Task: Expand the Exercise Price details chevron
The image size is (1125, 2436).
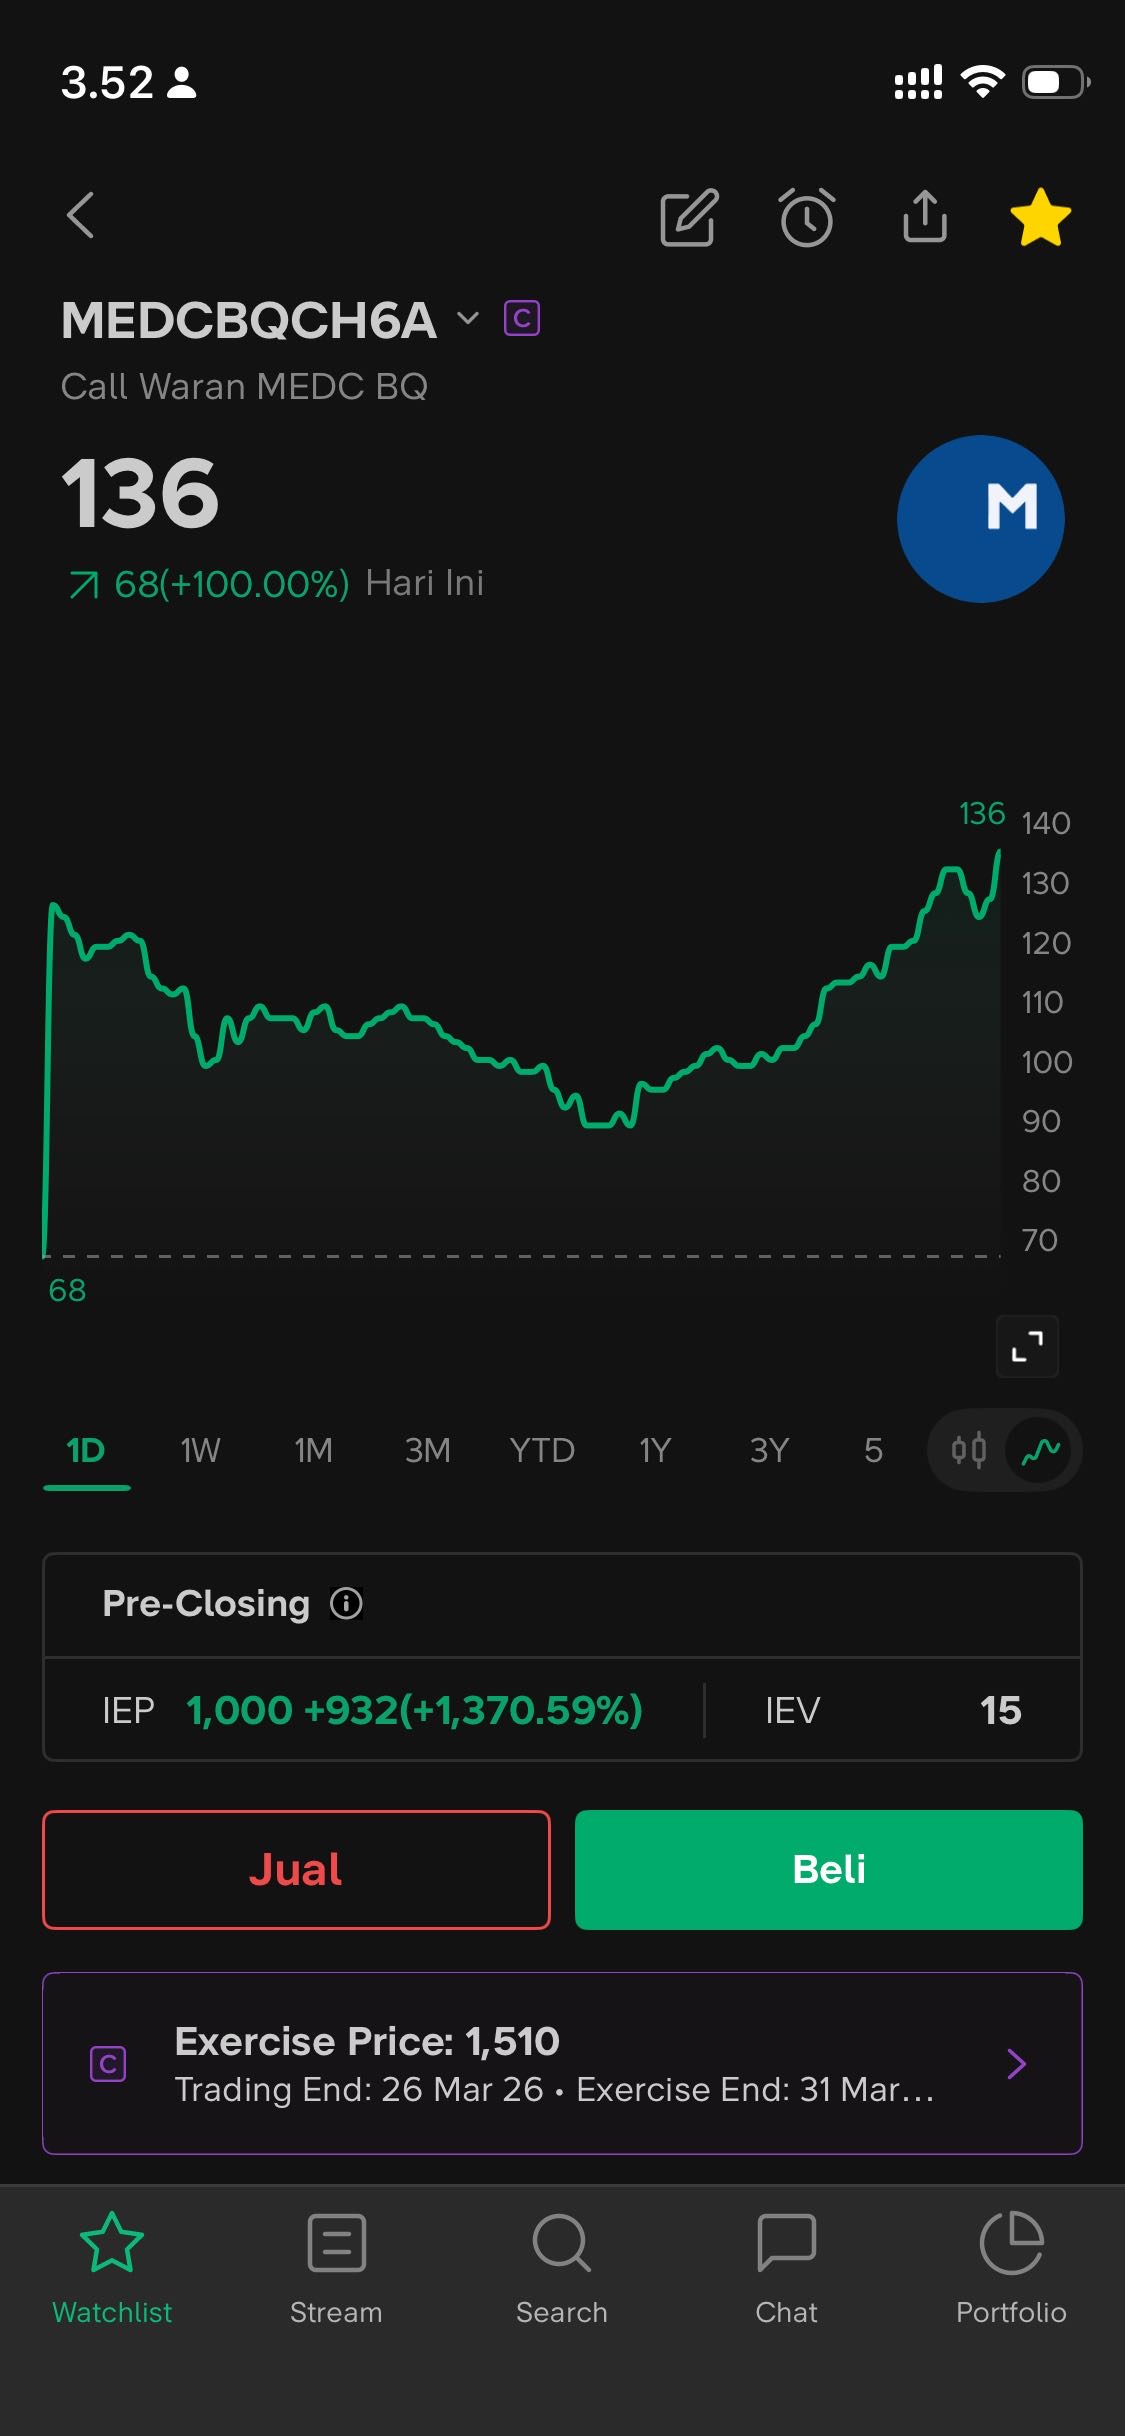Action: pos(1016,2064)
